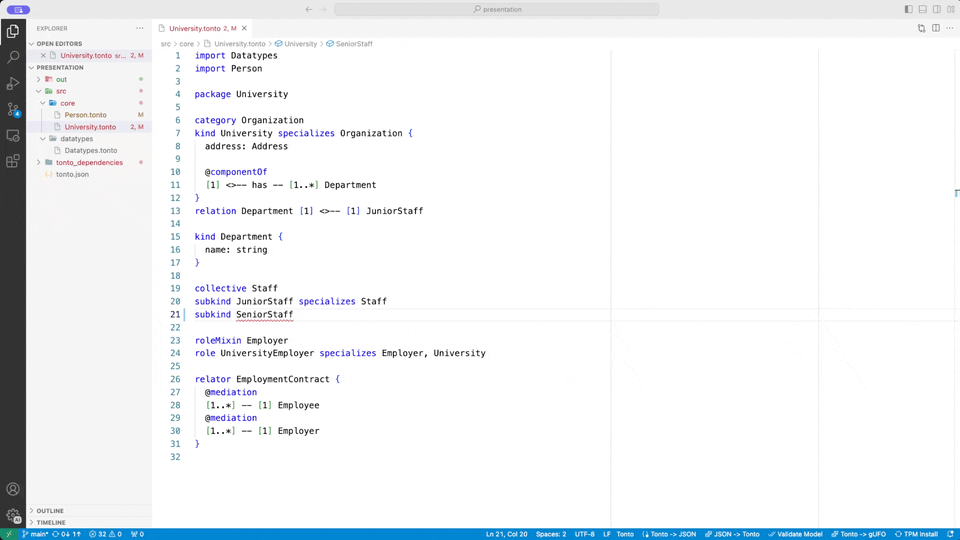Open the Source Control view
This screenshot has height=540, width=960.
point(13,110)
